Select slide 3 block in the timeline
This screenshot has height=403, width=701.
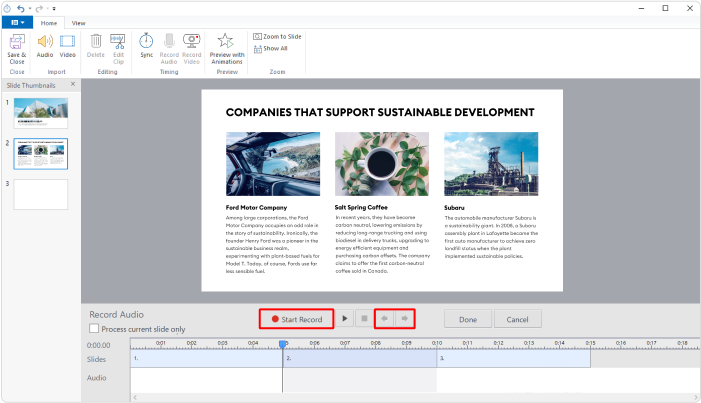coord(514,358)
